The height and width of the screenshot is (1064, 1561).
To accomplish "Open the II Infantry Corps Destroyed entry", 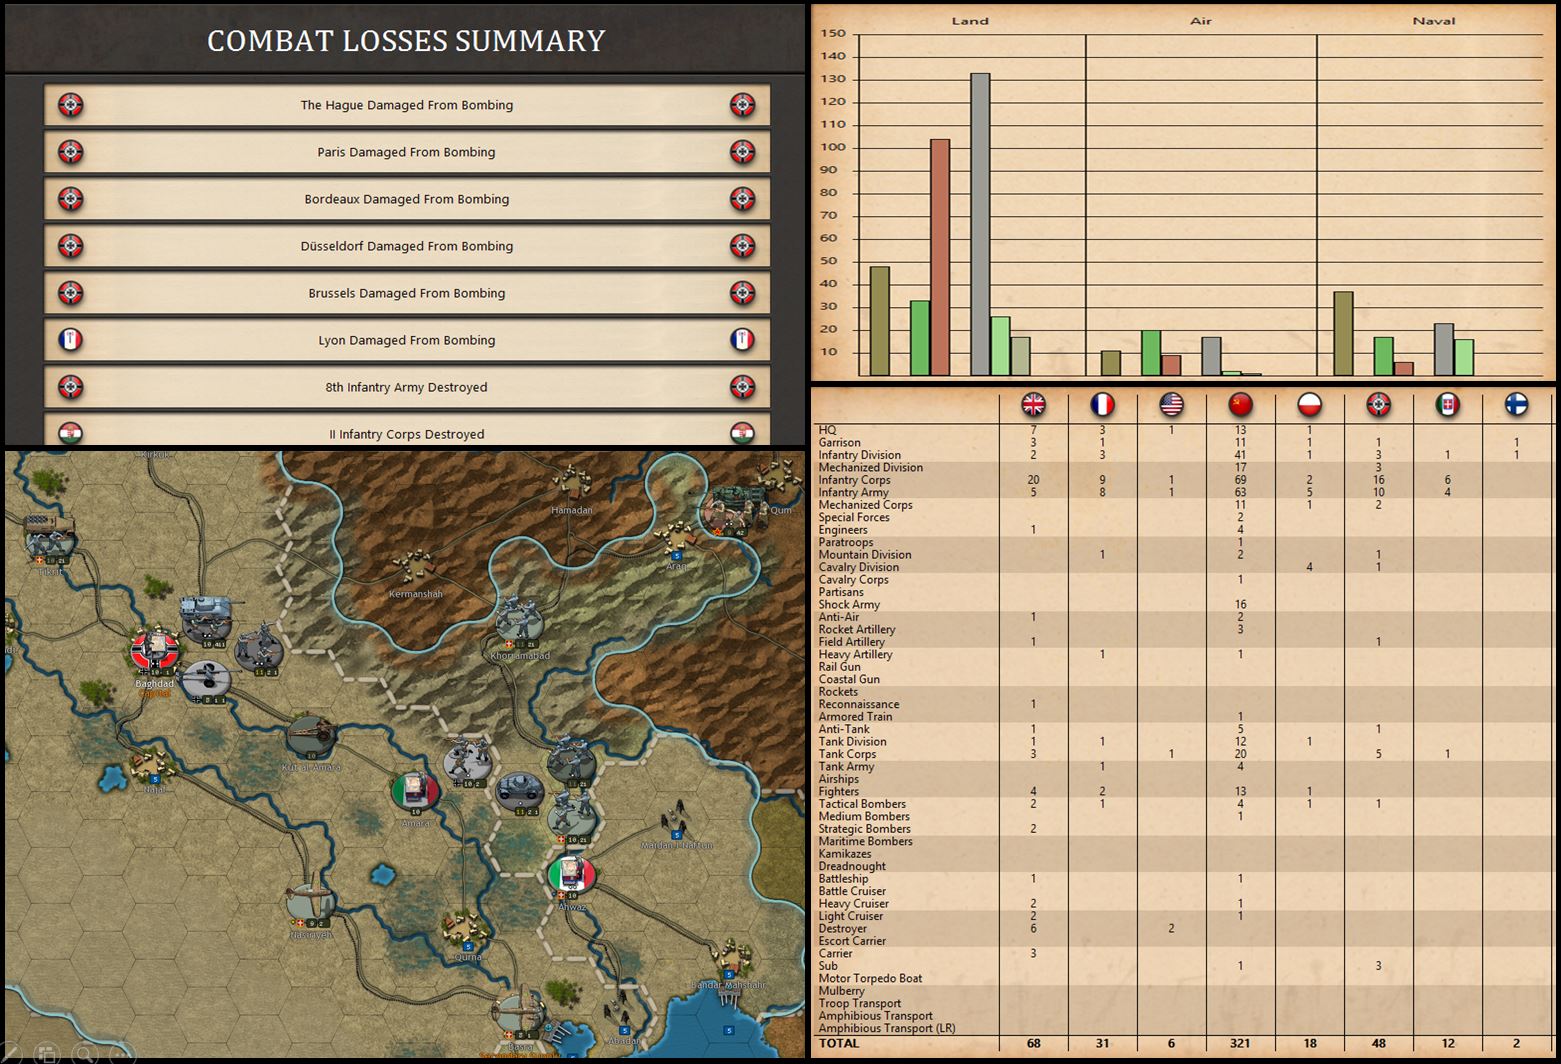I will 407,431.
